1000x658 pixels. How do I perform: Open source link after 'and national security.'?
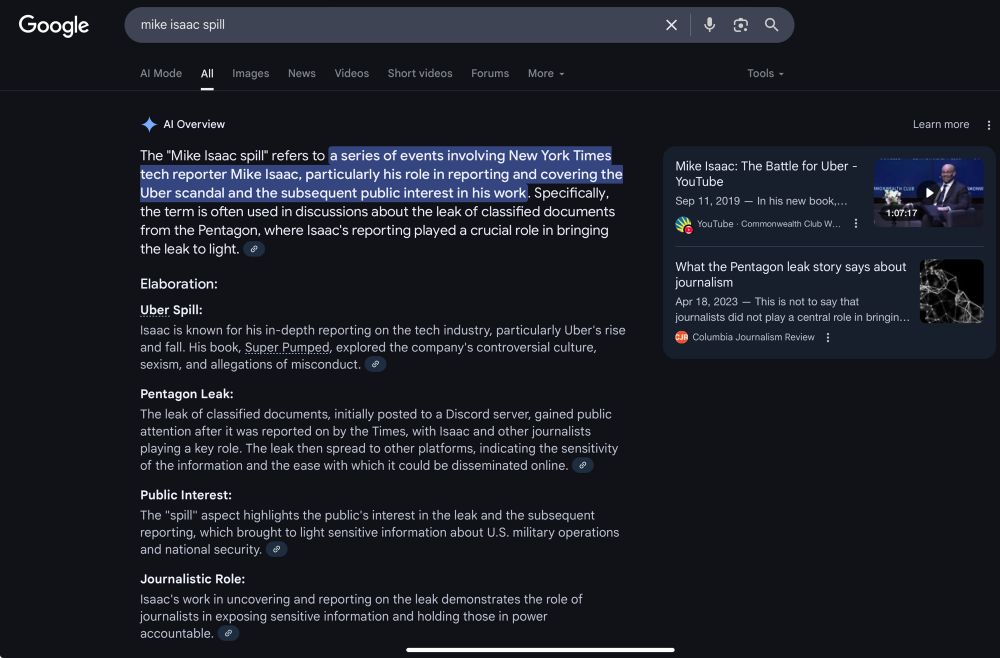click(x=276, y=550)
